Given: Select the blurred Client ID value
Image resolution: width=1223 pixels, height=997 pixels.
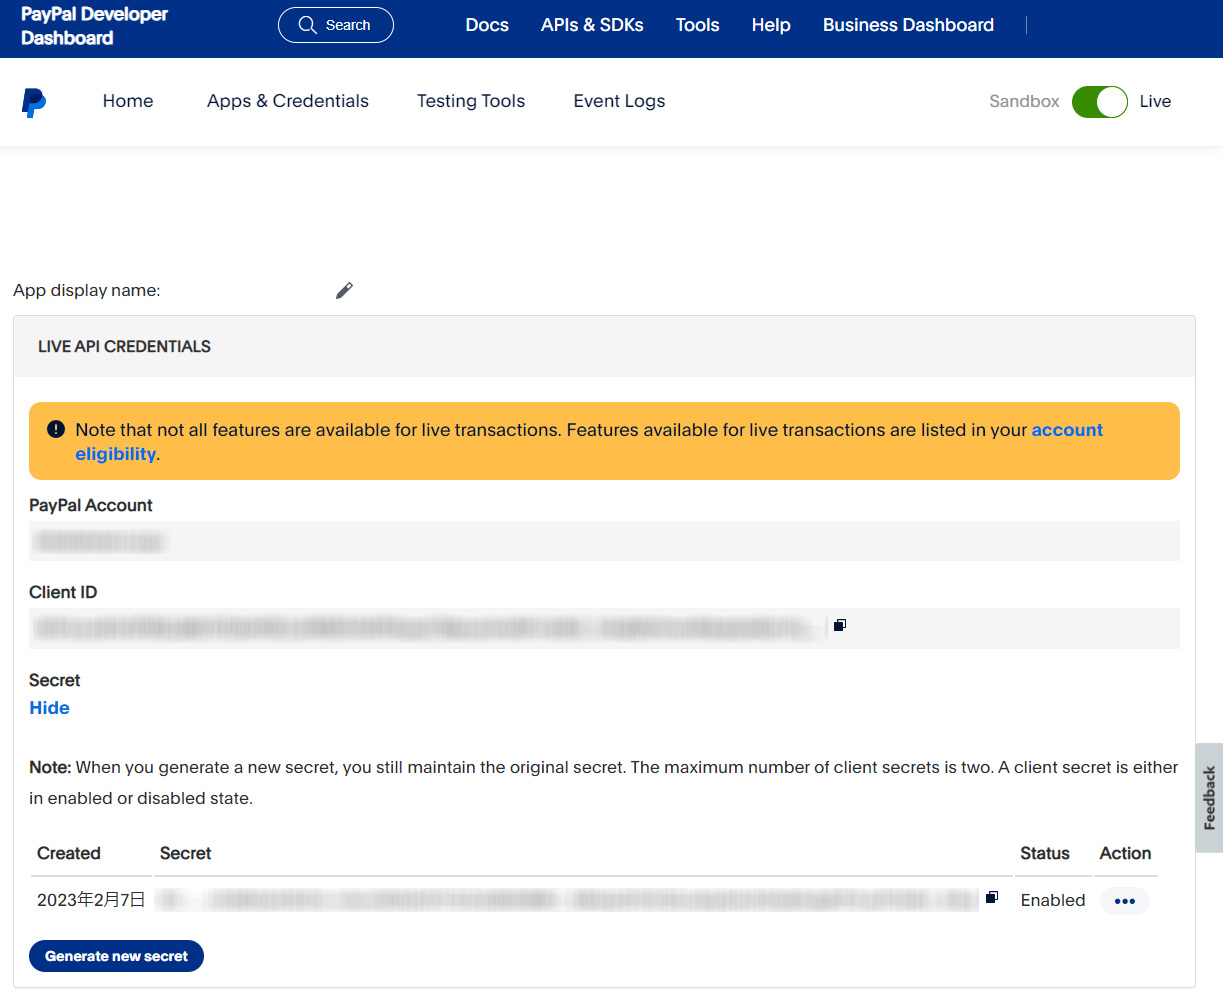Looking at the screenshot, I should tap(428, 628).
